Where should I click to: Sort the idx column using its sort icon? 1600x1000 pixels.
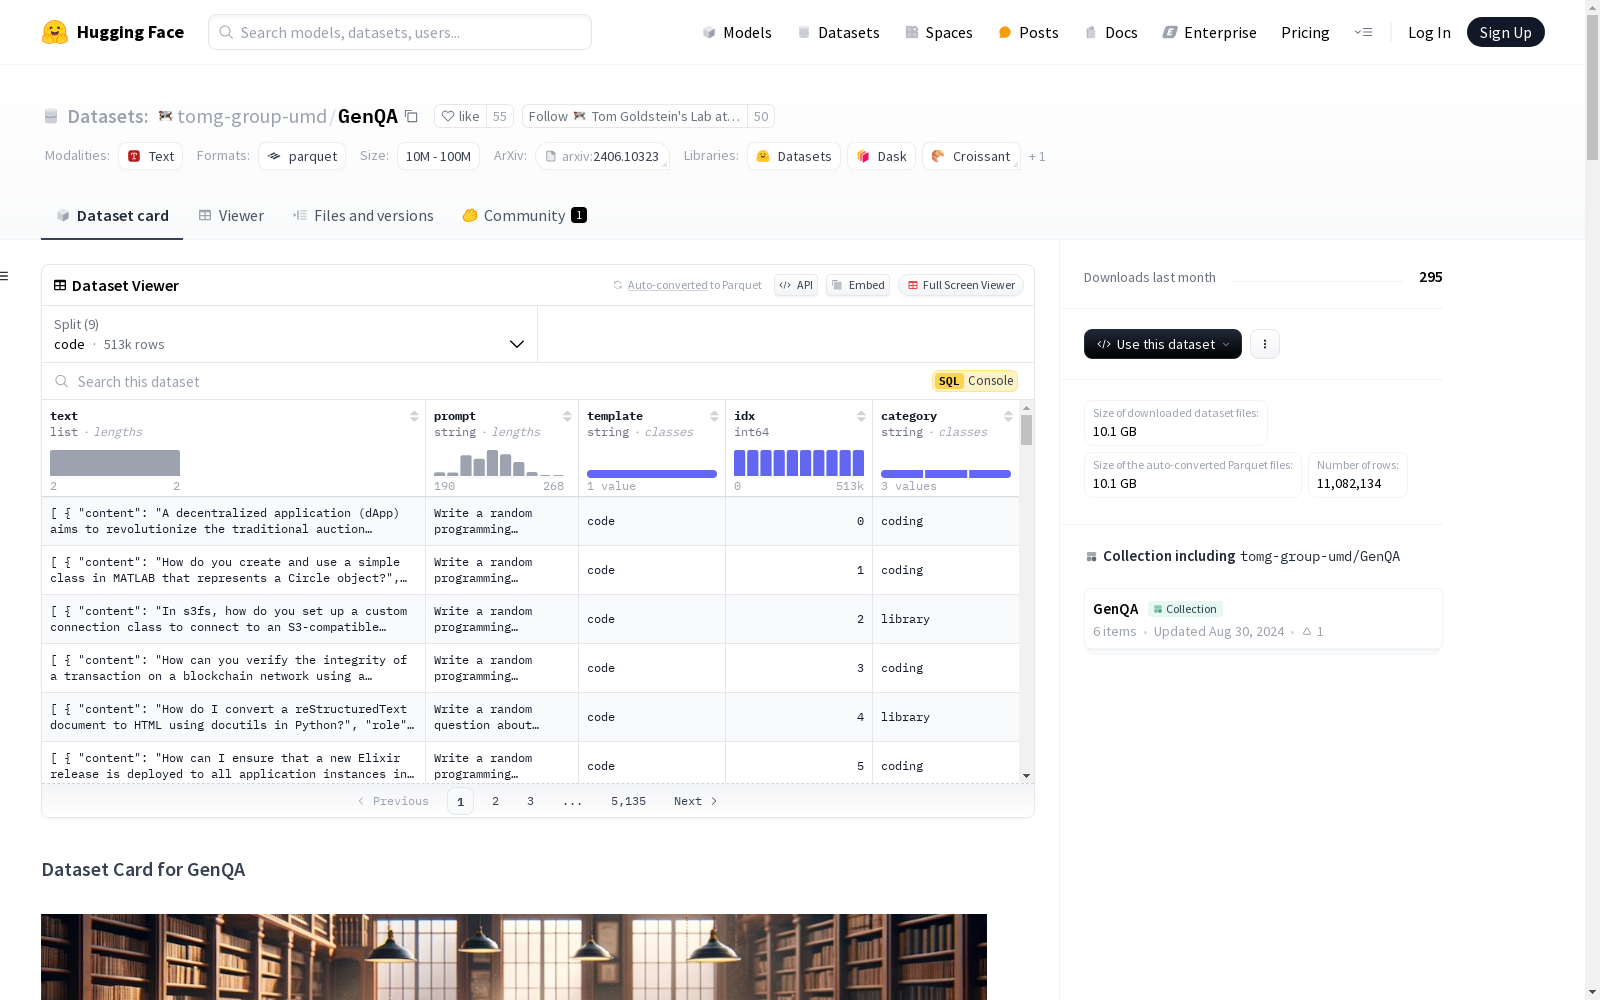coord(861,416)
